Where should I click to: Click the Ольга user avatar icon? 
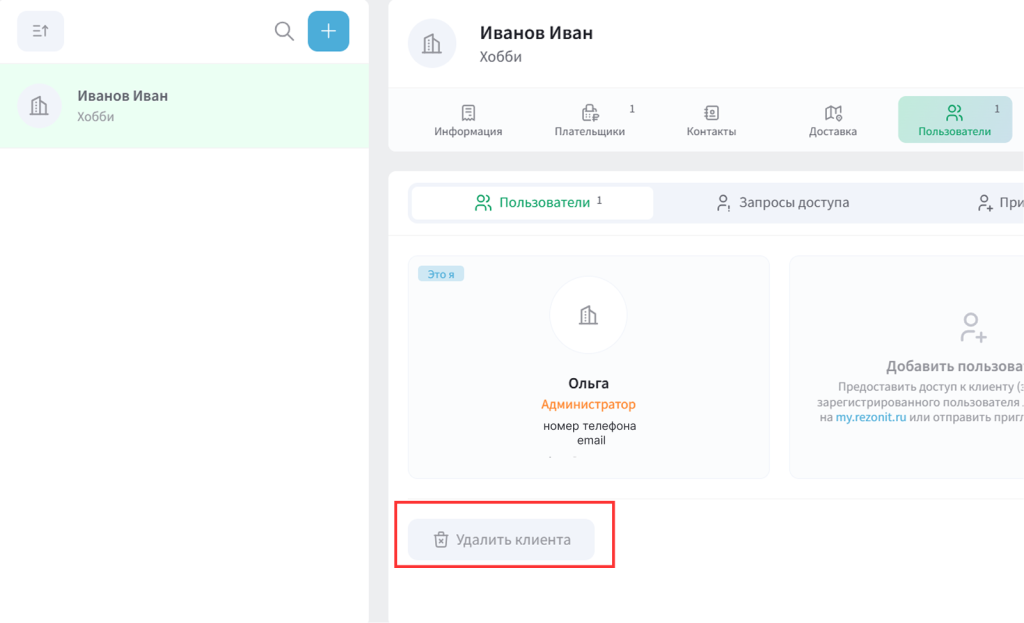click(588, 315)
